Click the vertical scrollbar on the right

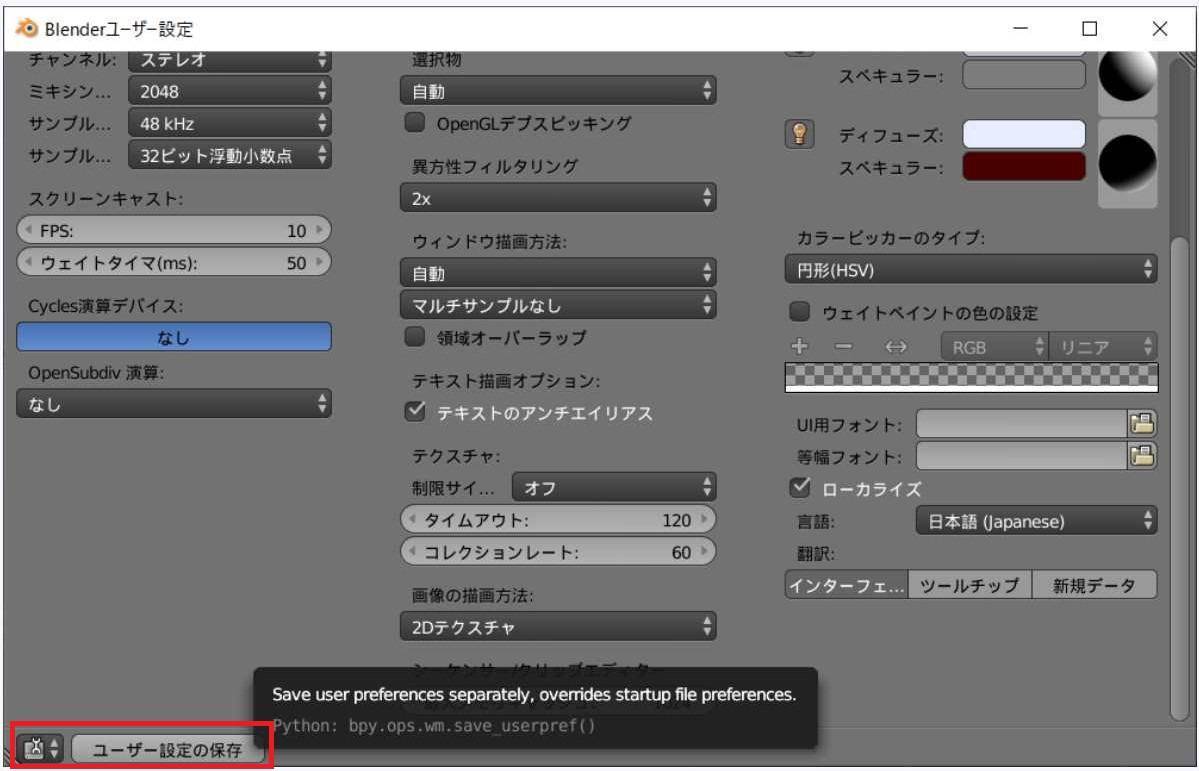[x=1180, y=478]
